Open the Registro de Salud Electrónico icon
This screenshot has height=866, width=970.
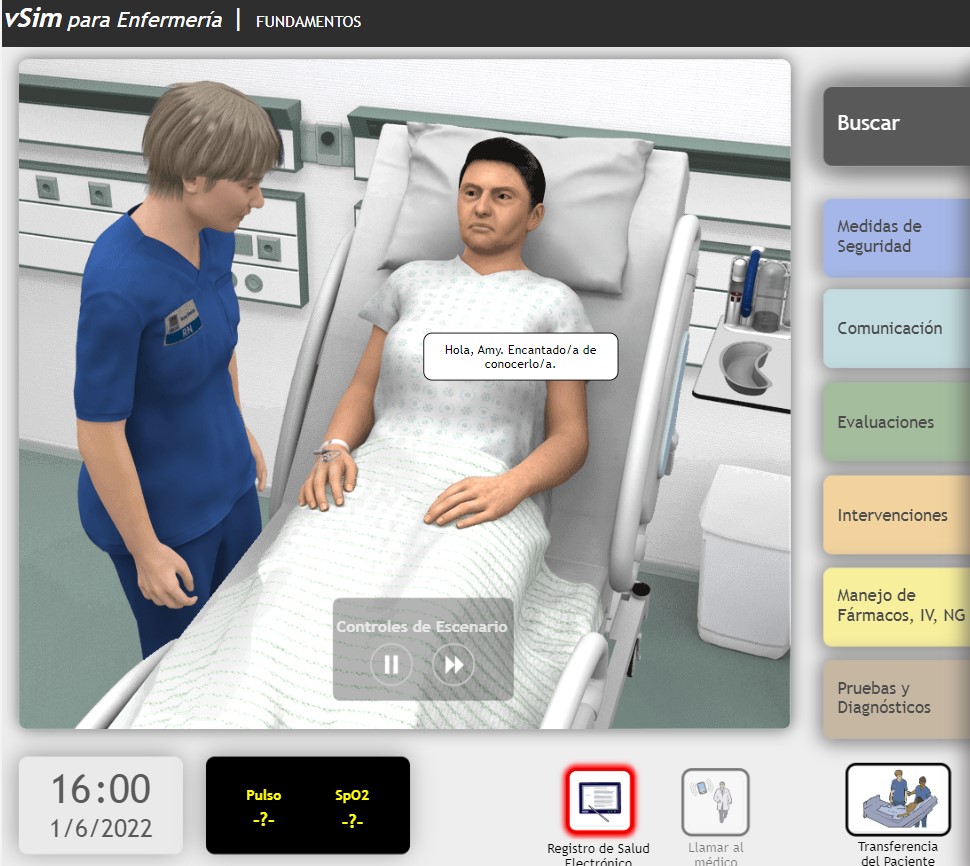598,801
